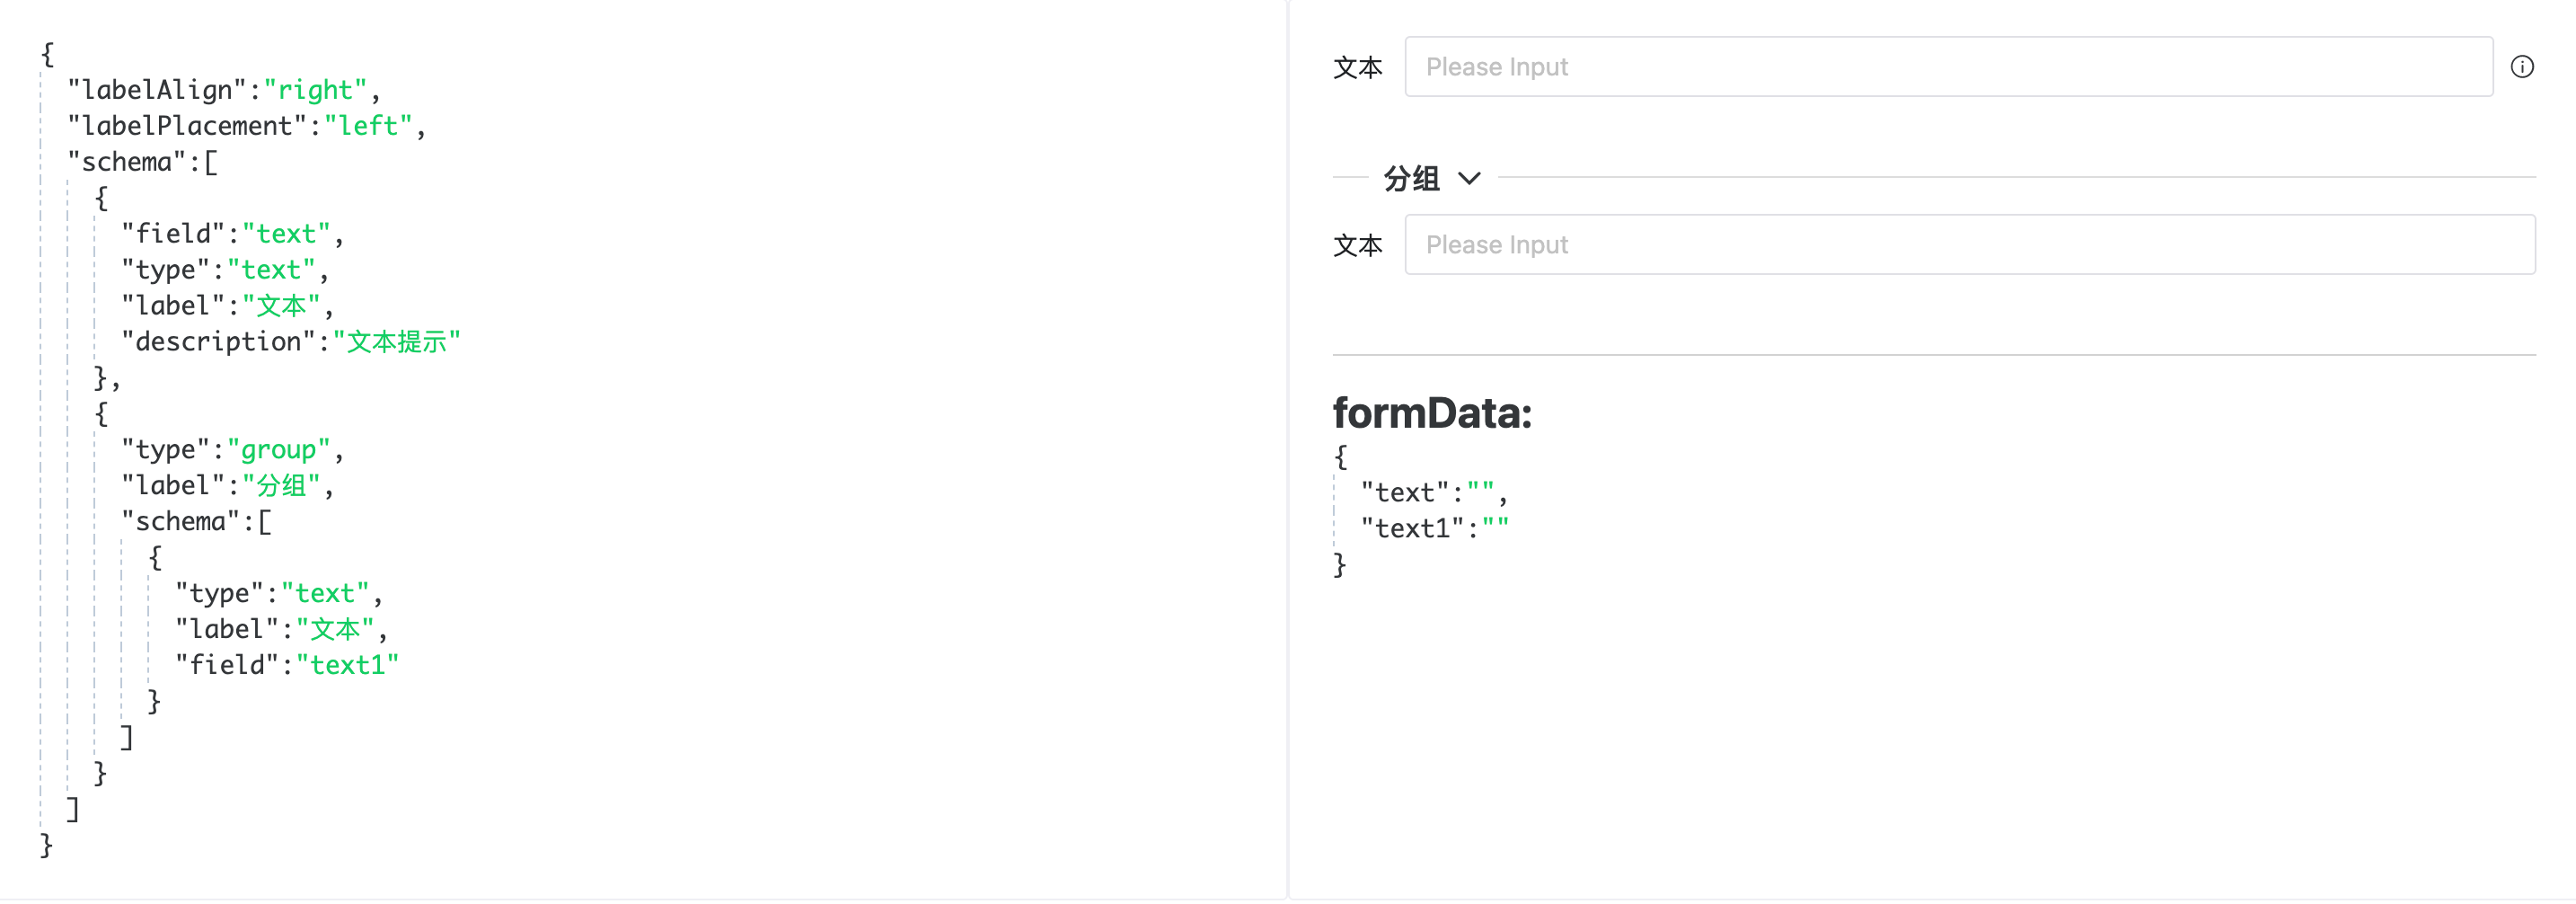Viewport: 2576px width, 904px height.
Task: Click the formData heading
Action: click(1433, 413)
